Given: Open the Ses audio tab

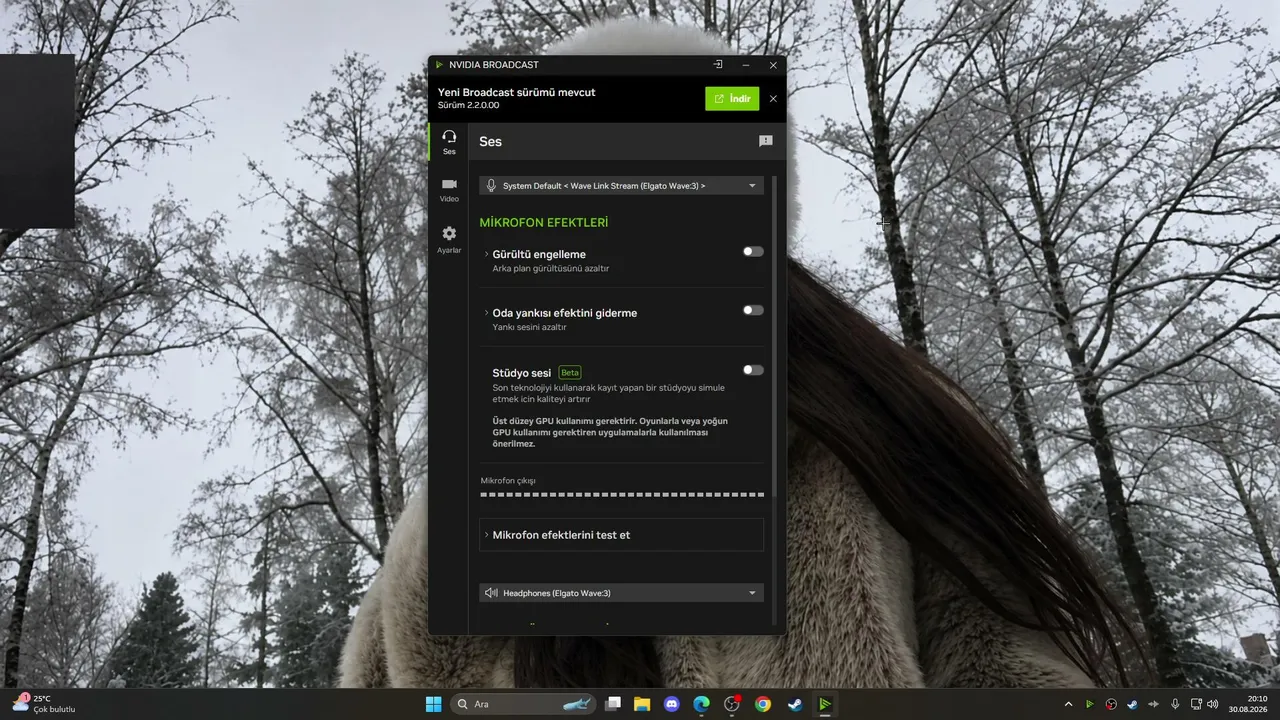Looking at the screenshot, I should (449, 142).
